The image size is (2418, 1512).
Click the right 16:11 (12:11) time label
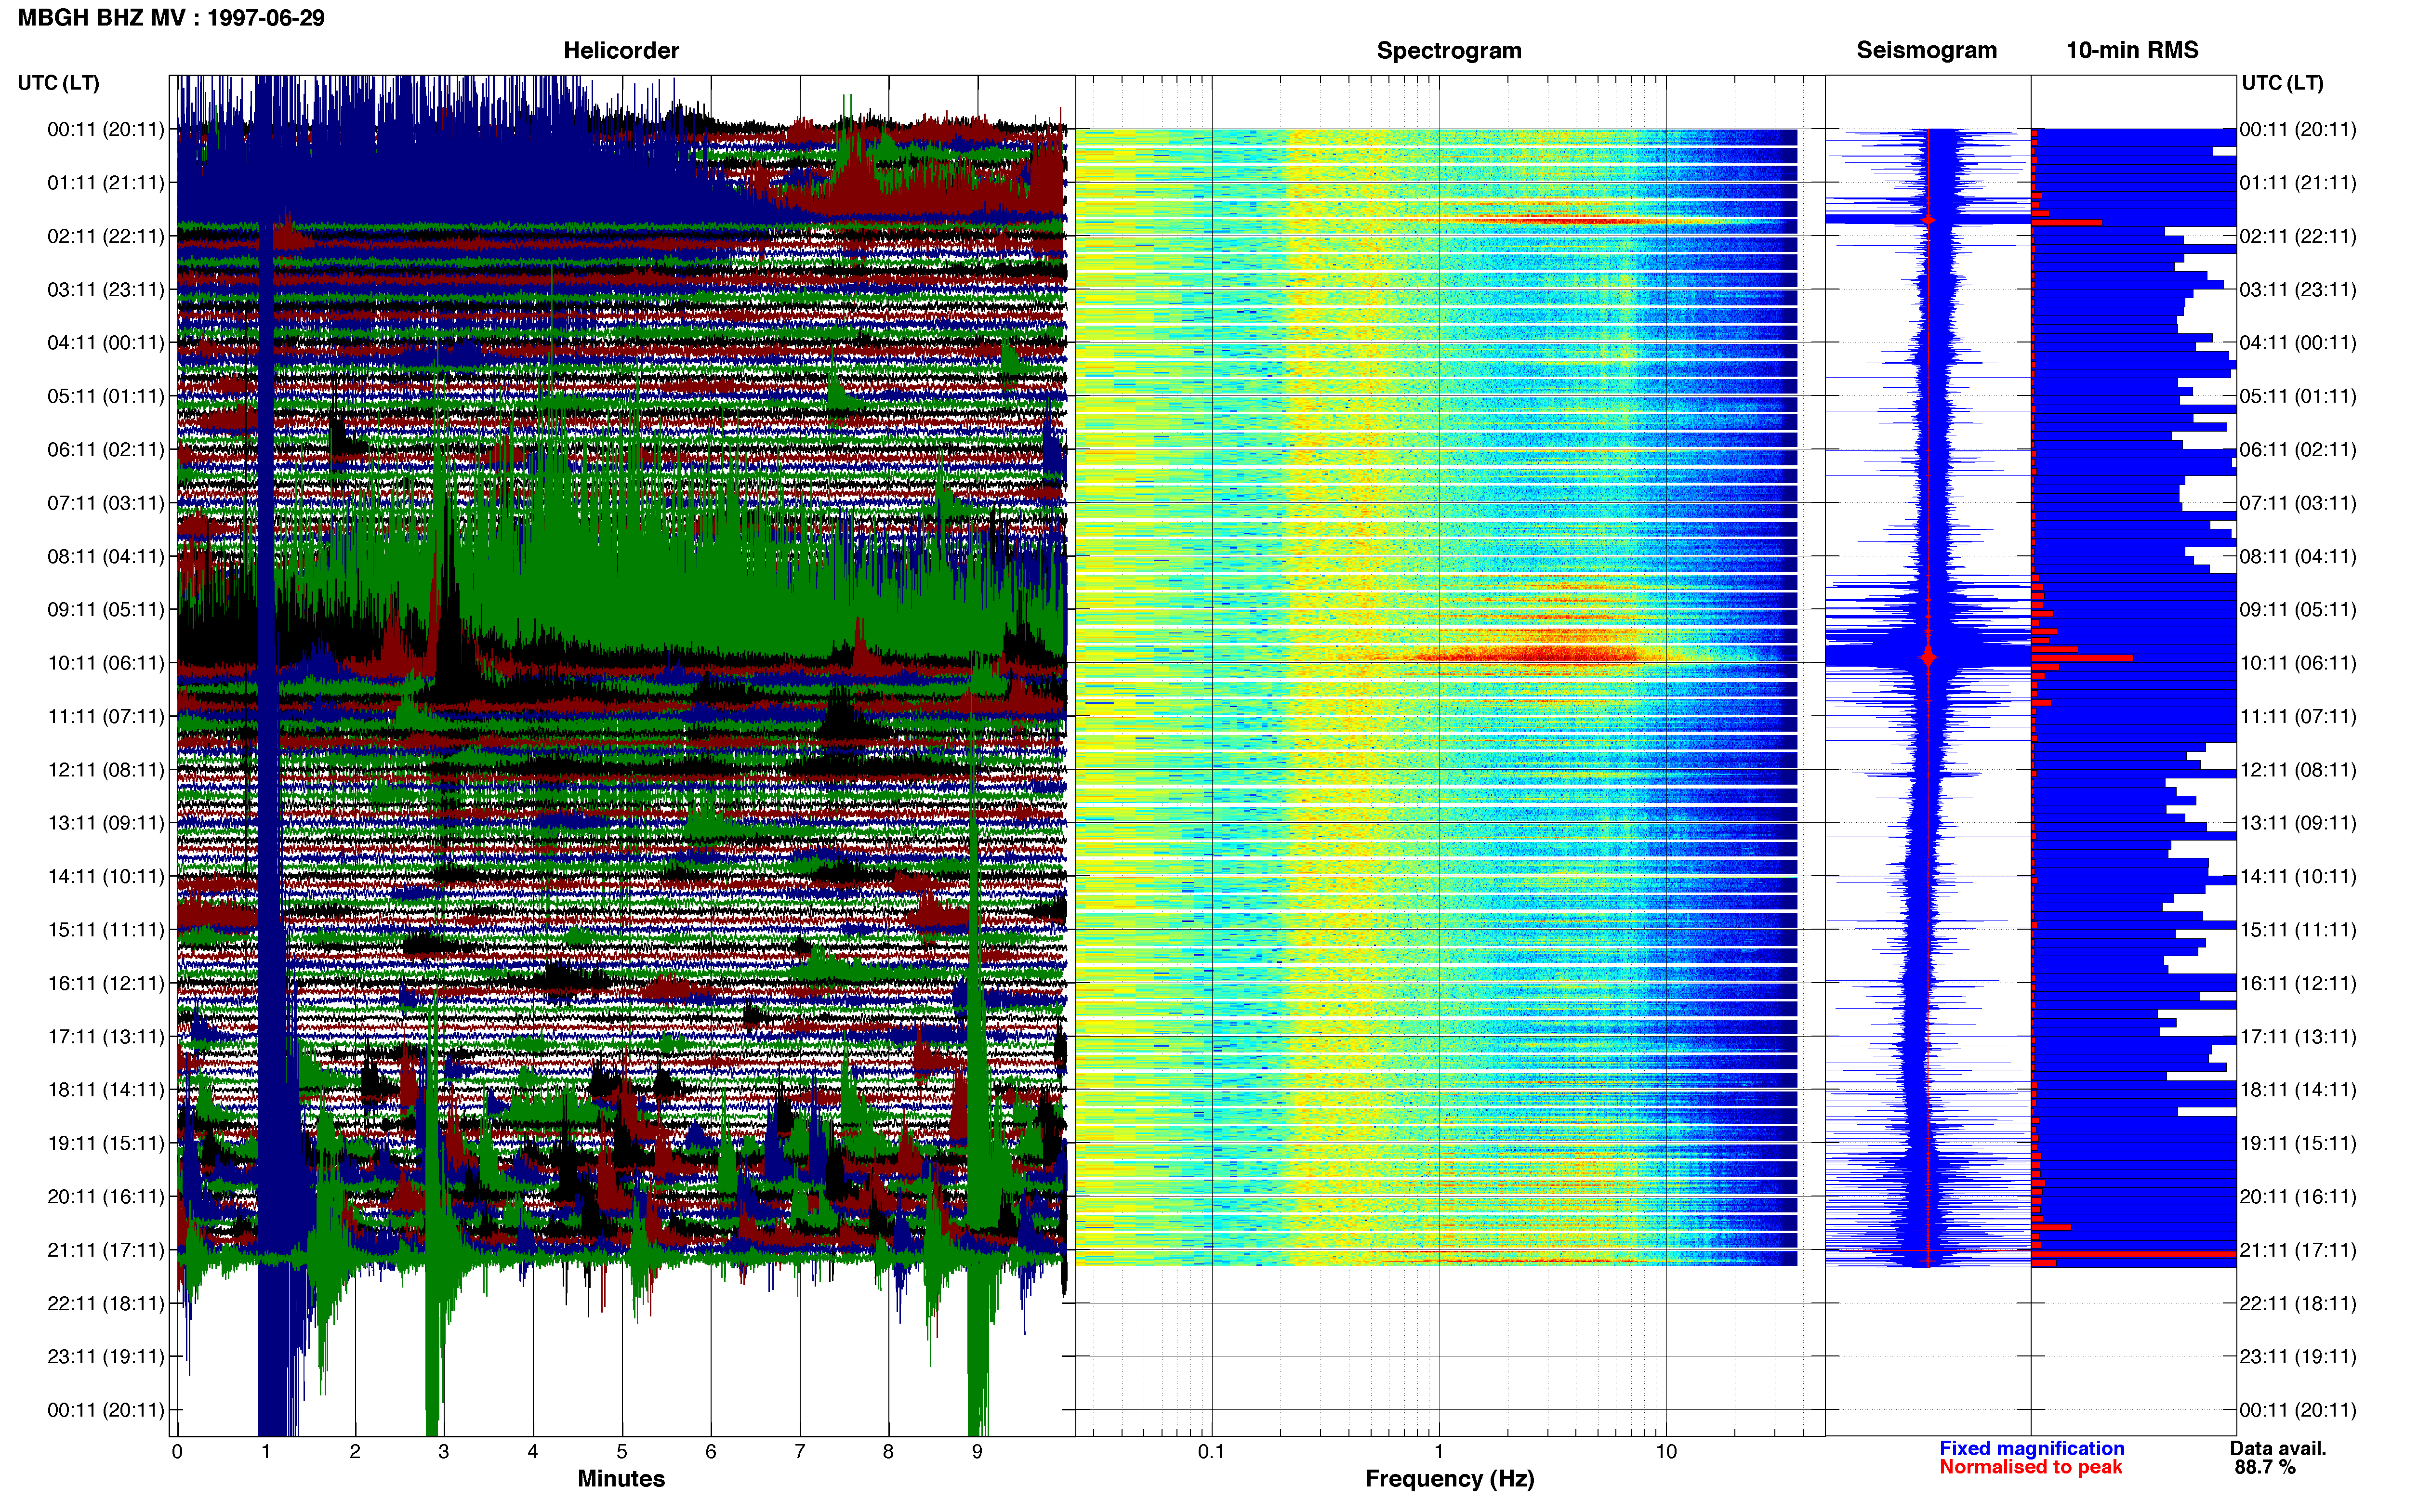click(2298, 983)
